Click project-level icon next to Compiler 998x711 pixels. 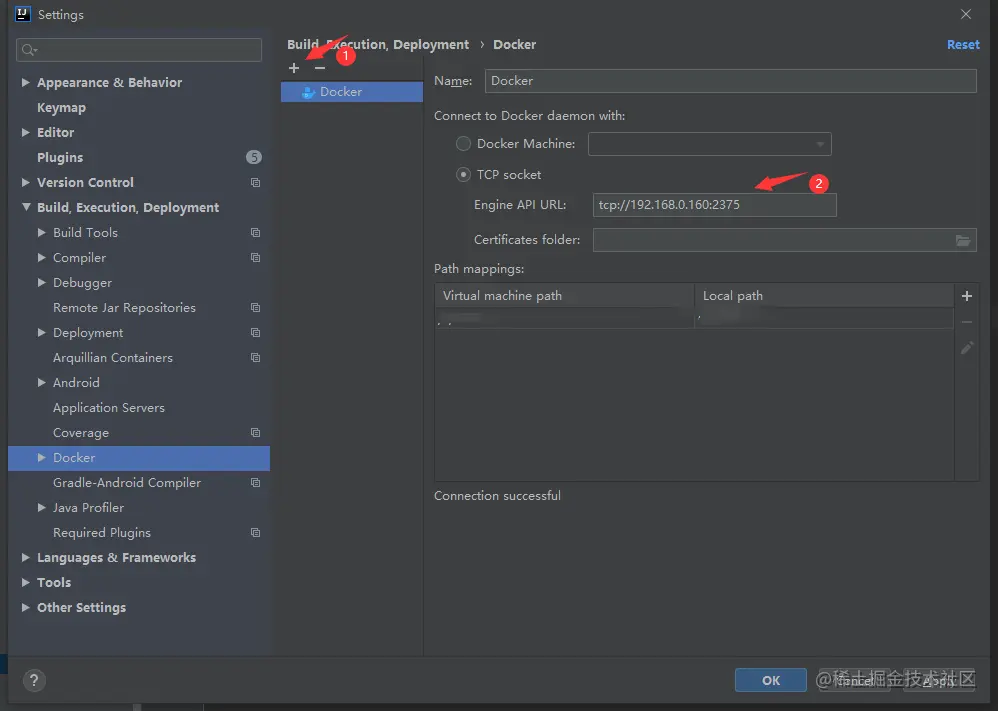(255, 258)
